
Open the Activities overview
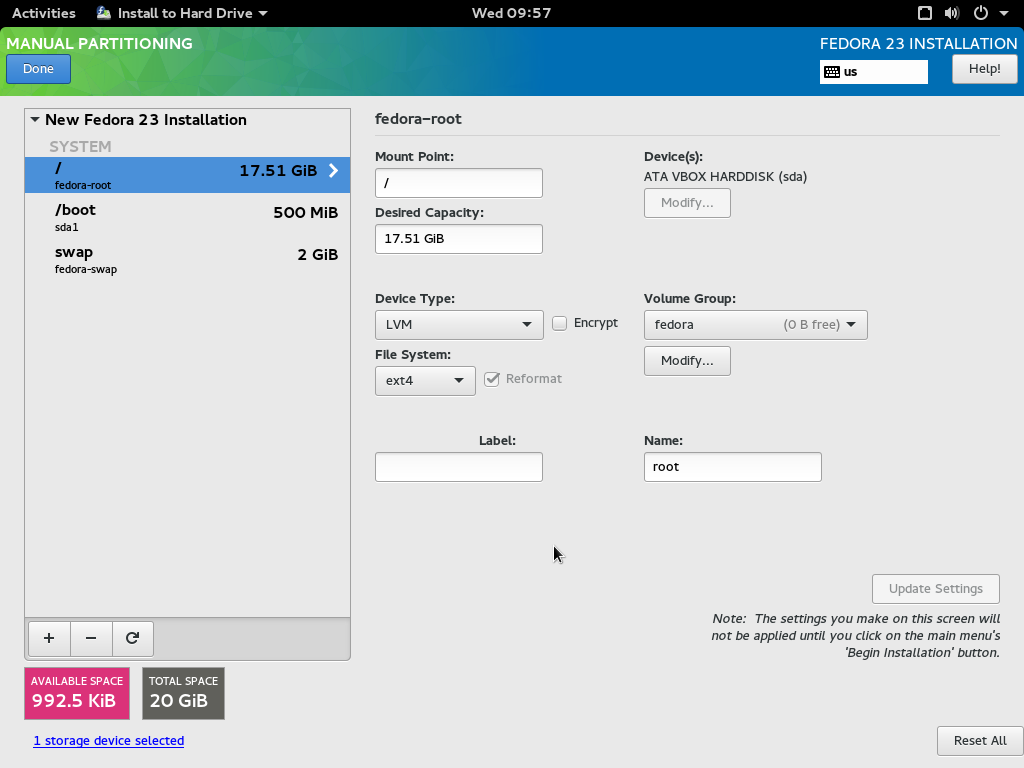pyautogui.click(x=43, y=13)
